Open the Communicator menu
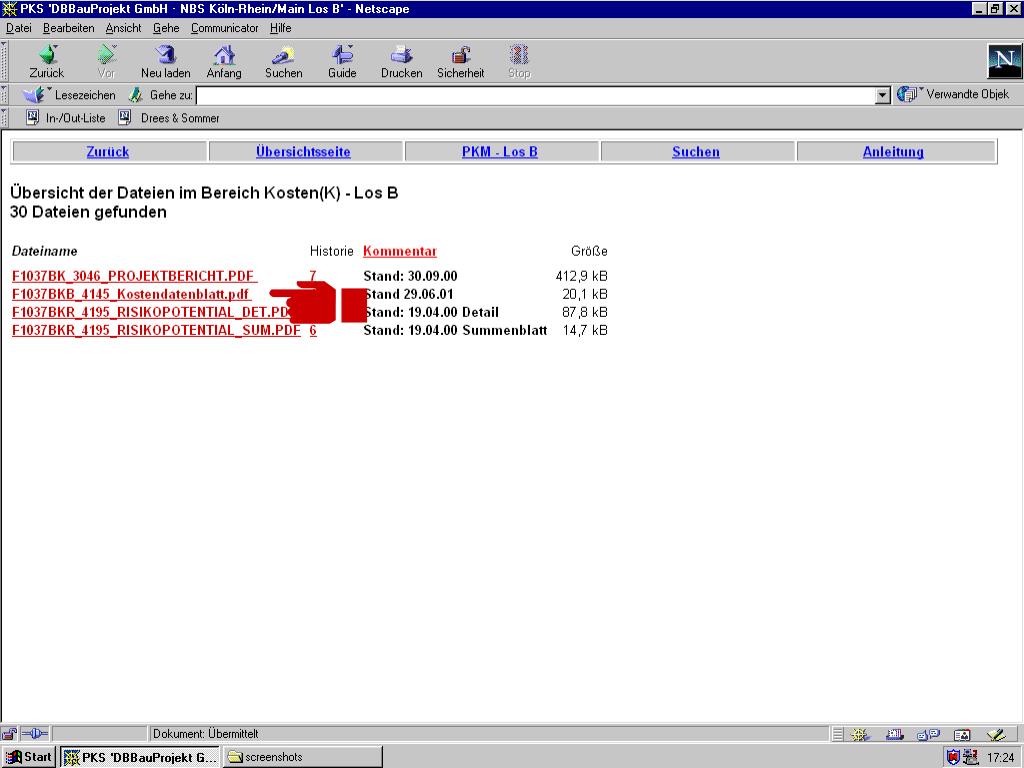Screen dimensions: 1024x768 [x=225, y=28]
